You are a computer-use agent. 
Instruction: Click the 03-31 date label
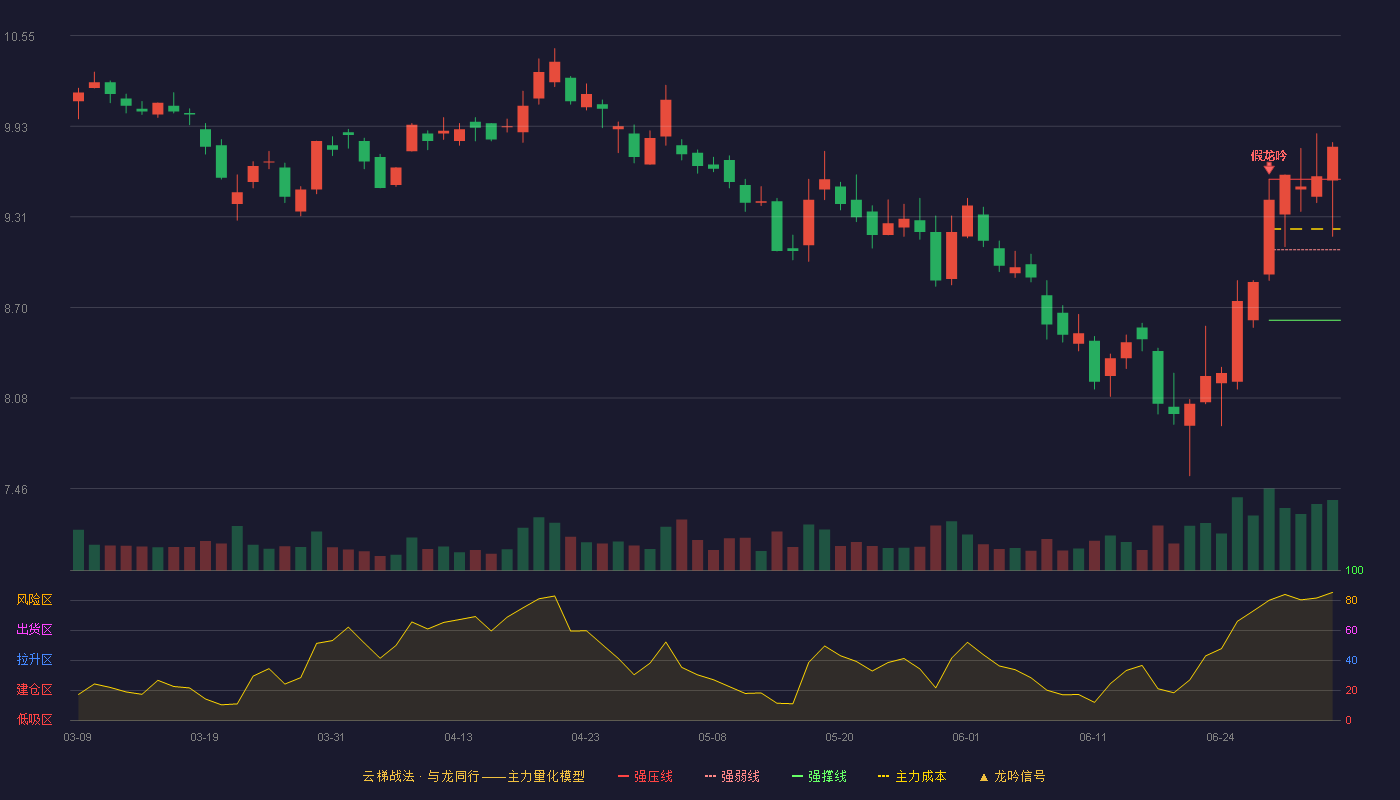tap(331, 737)
